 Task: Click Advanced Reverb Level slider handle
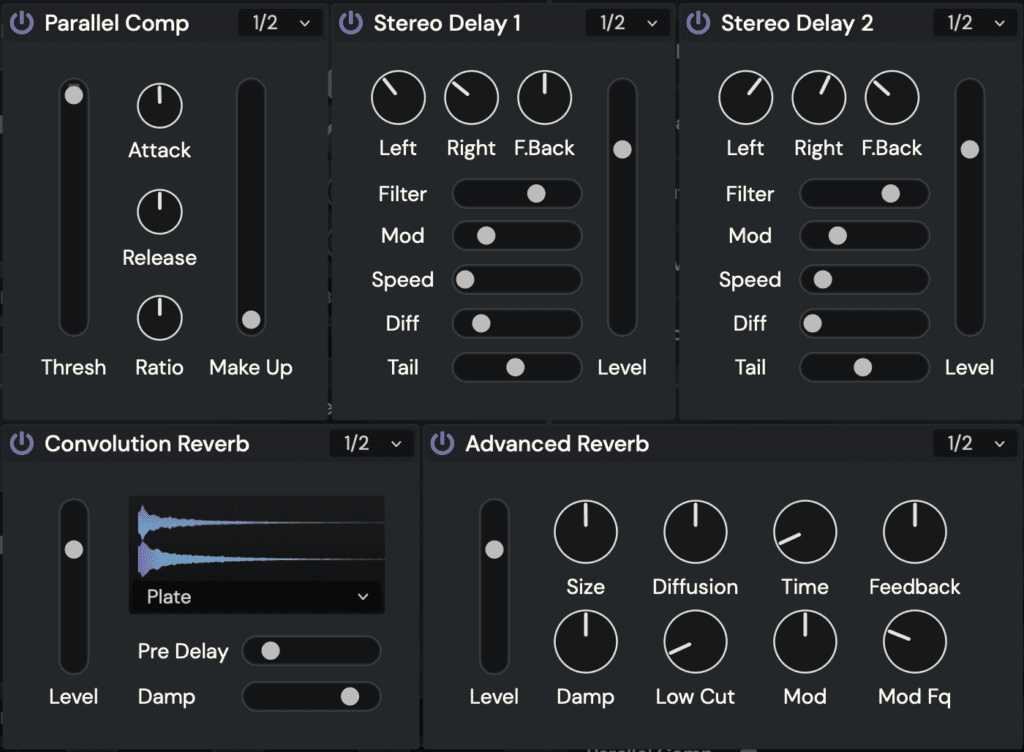pyautogui.click(x=494, y=550)
